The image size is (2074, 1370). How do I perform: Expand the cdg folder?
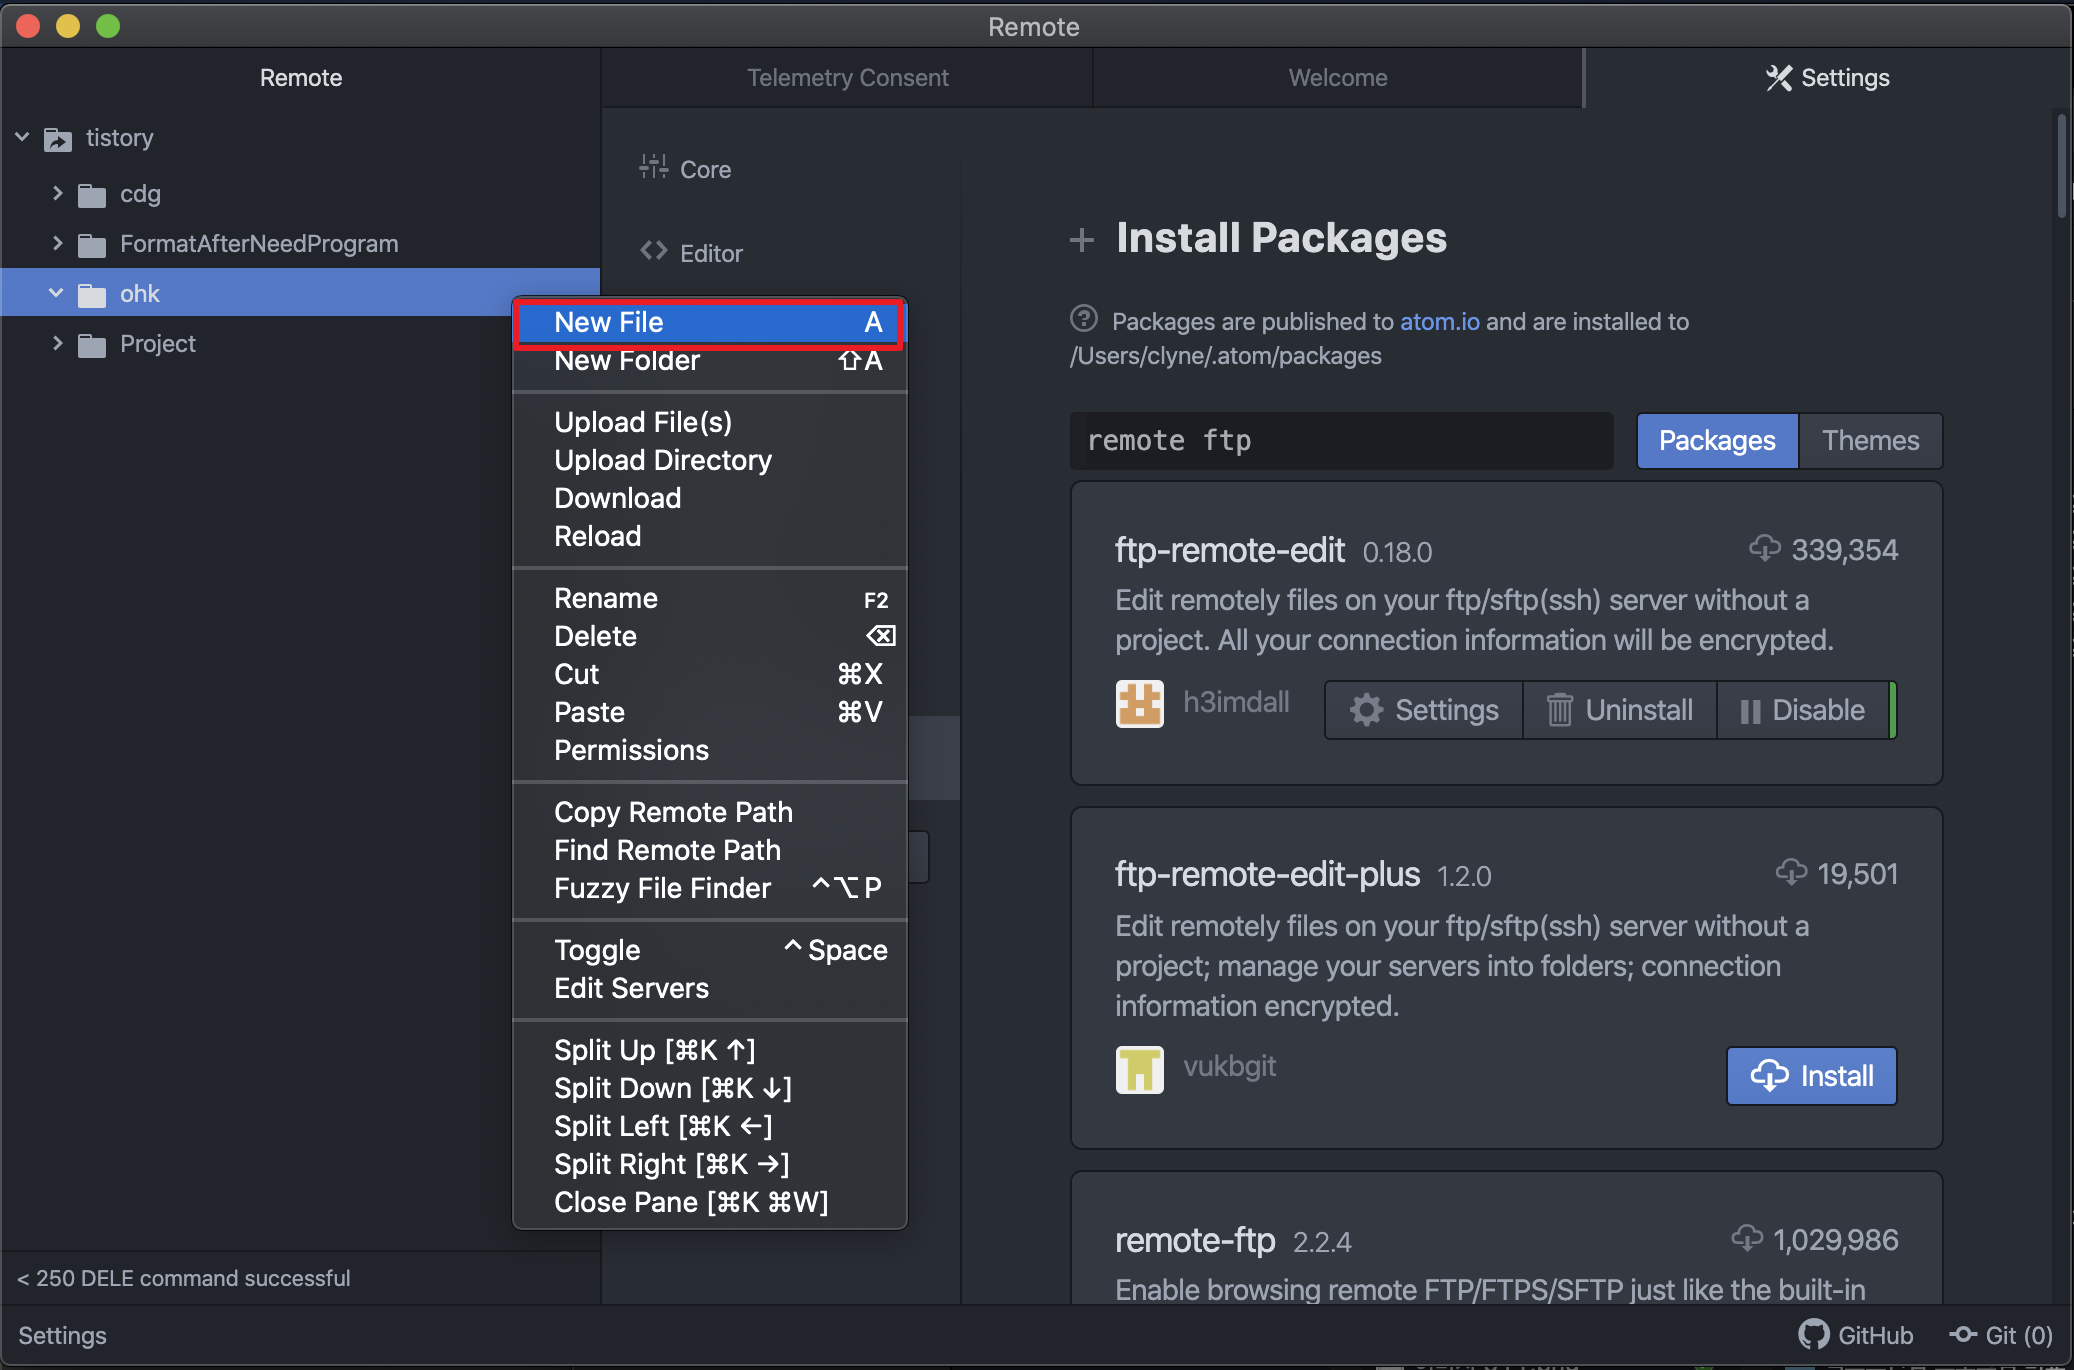click(x=57, y=193)
